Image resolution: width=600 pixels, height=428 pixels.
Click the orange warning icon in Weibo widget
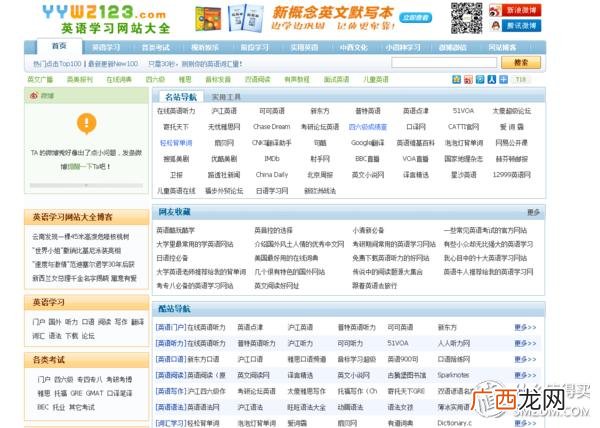pos(87,124)
